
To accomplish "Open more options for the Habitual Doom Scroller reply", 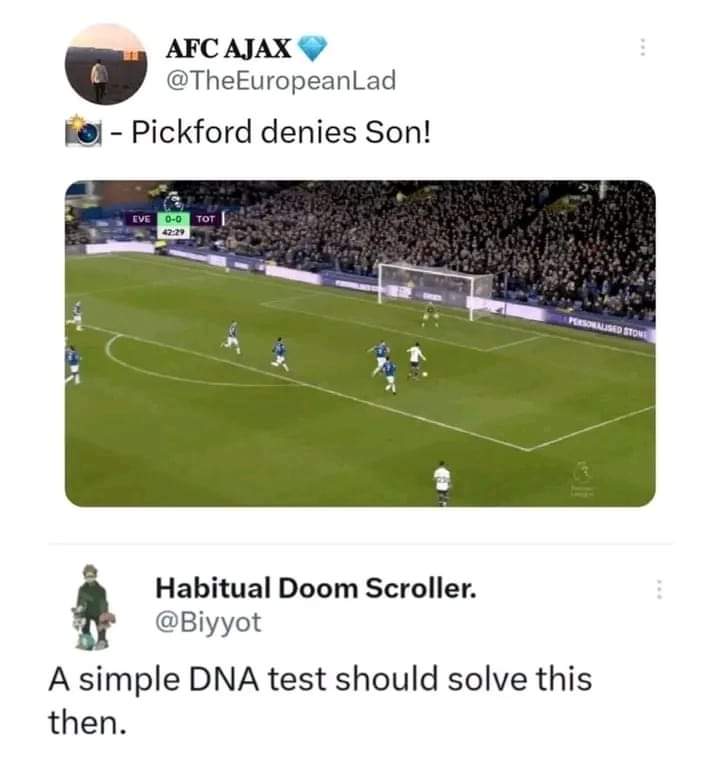I will pyautogui.click(x=659, y=589).
